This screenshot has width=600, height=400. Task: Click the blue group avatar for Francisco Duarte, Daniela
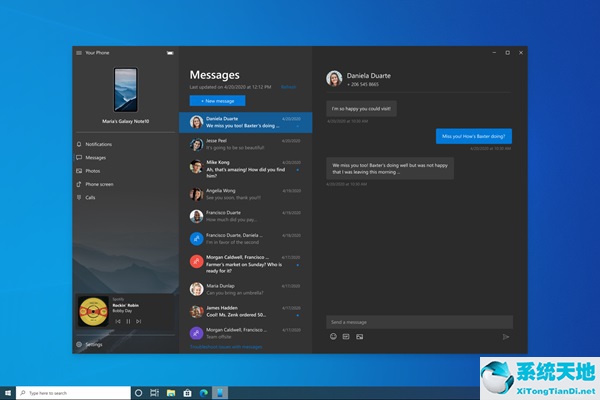tap(196, 239)
